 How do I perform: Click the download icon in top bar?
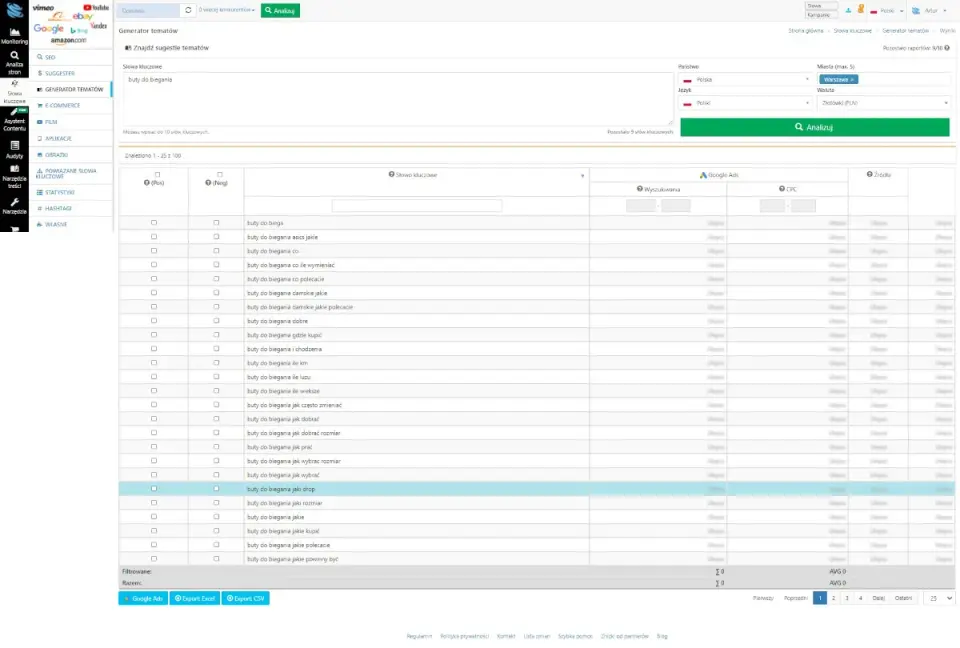(x=848, y=10)
